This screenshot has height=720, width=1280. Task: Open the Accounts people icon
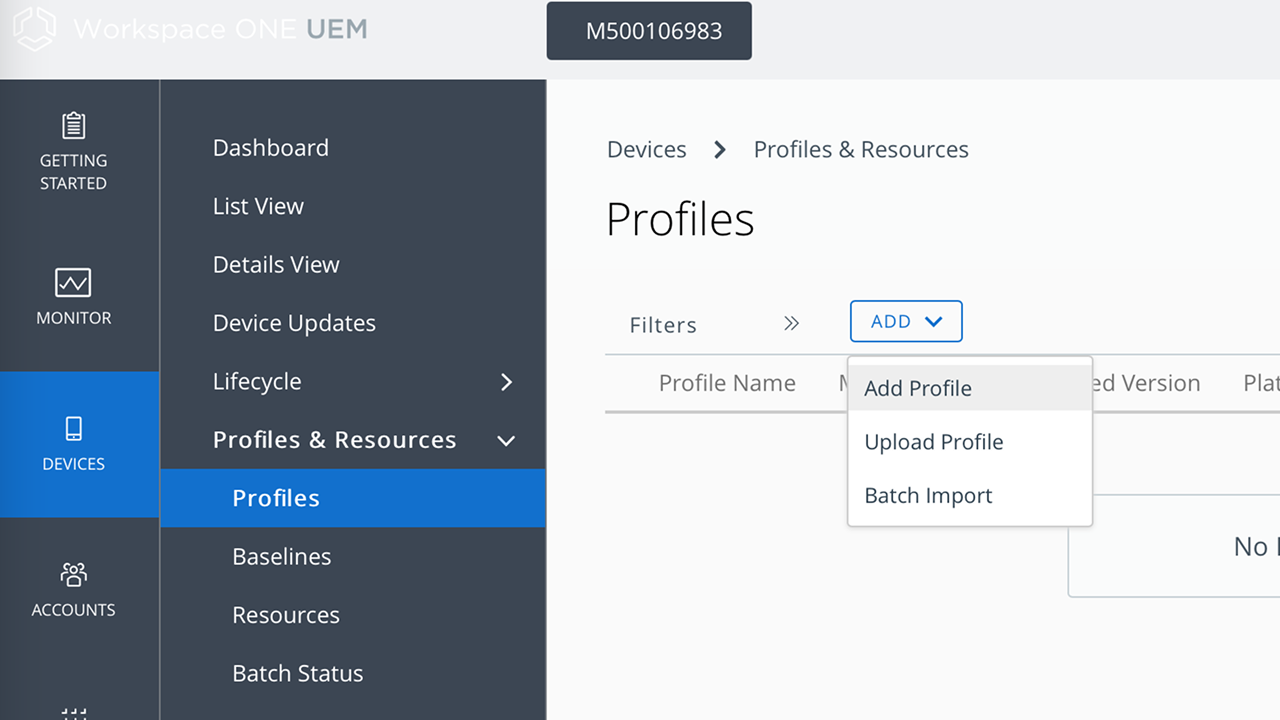(73, 575)
